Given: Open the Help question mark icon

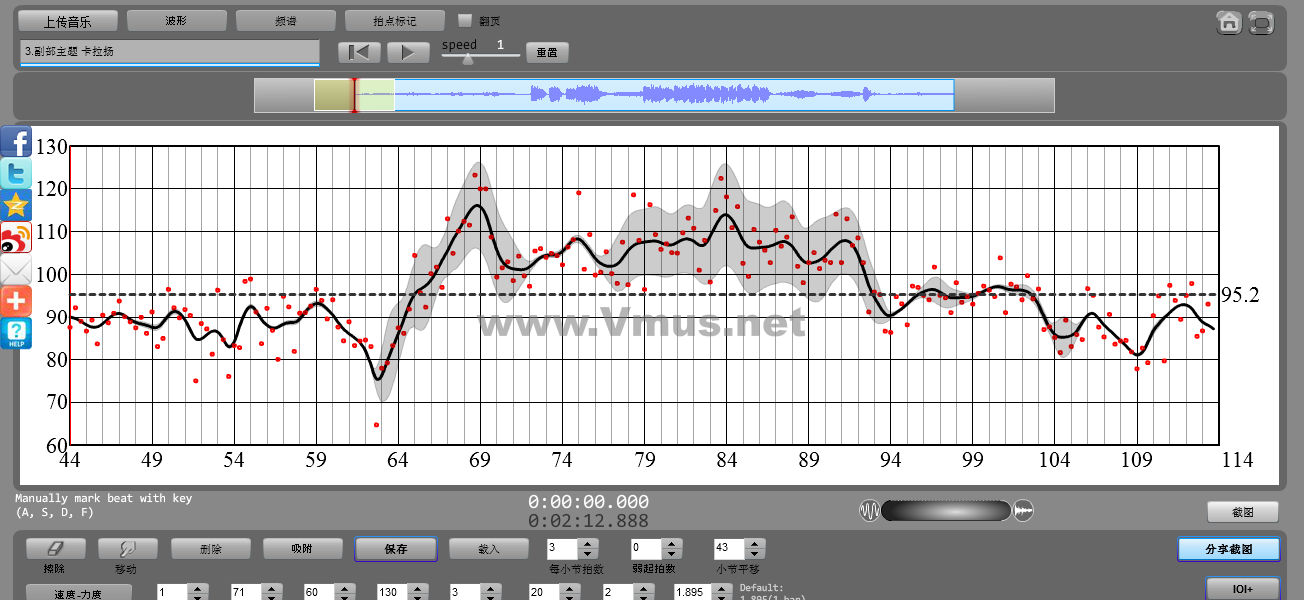Looking at the screenshot, I should (16, 333).
